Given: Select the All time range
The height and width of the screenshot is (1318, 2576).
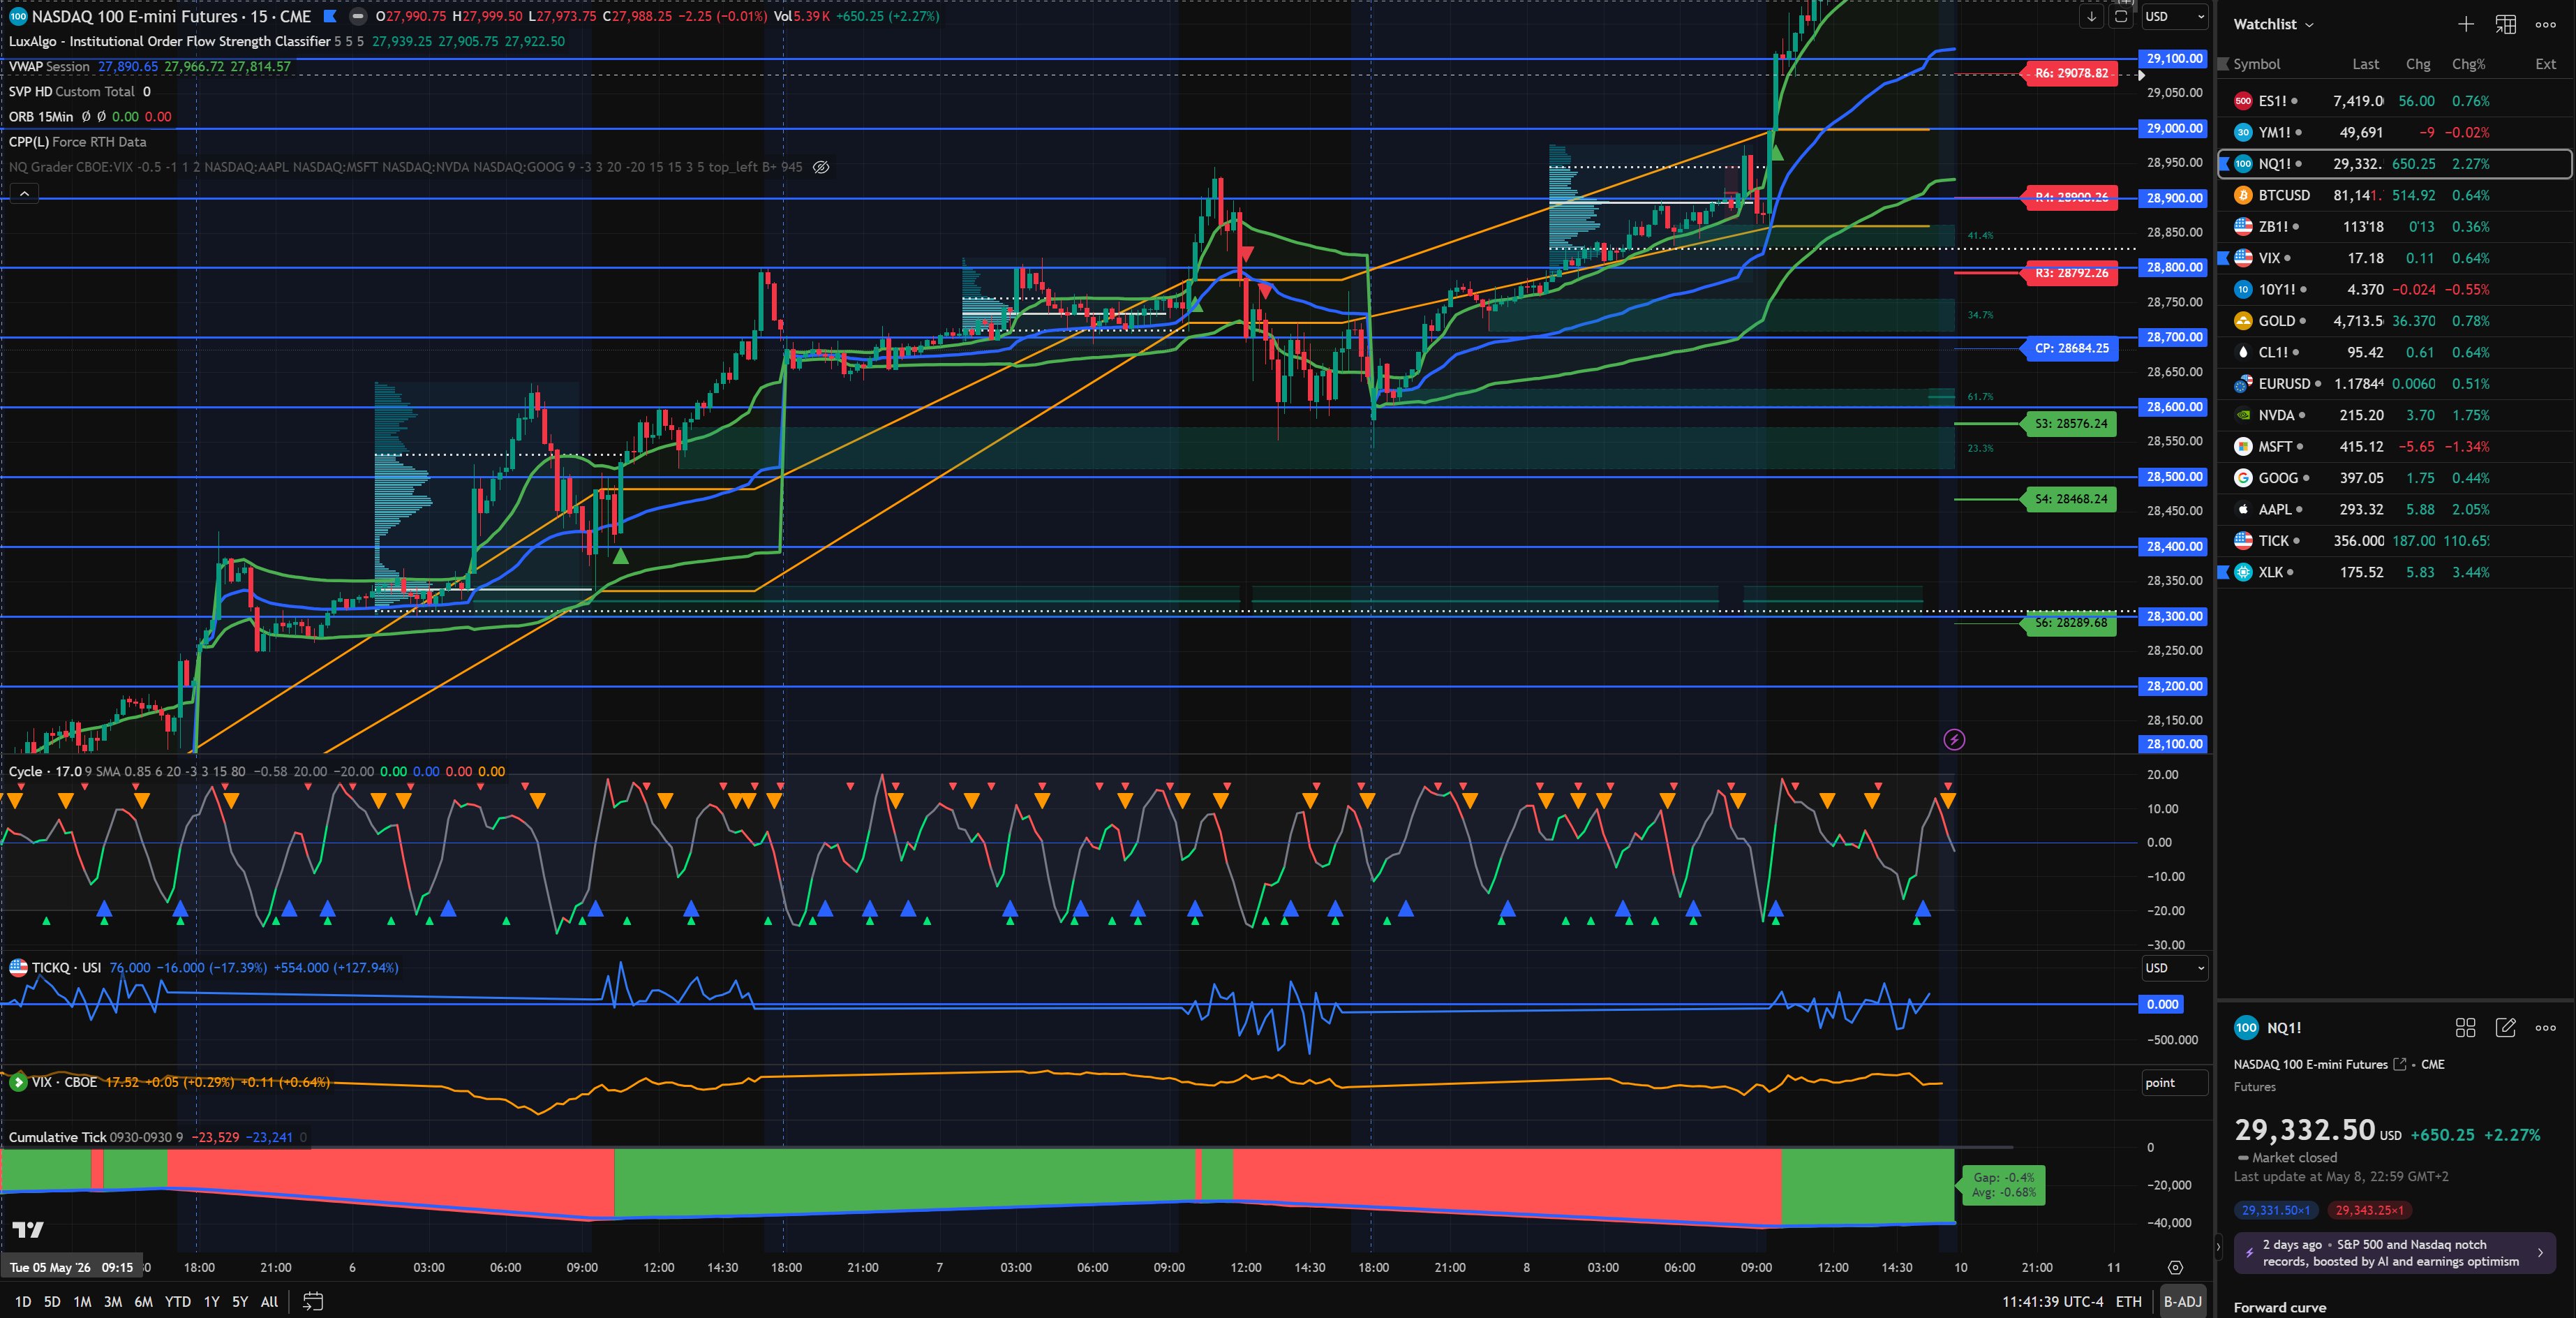Looking at the screenshot, I should coord(269,1301).
